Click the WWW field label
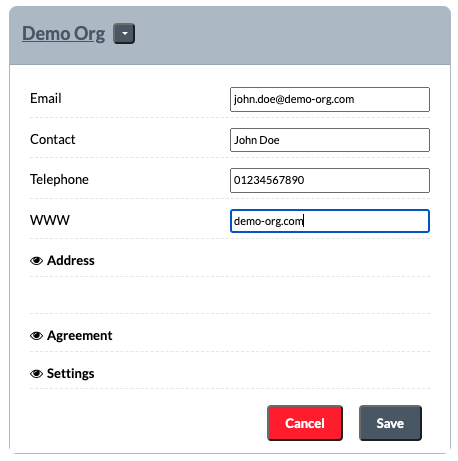This screenshot has height=461, width=458. 50,220
